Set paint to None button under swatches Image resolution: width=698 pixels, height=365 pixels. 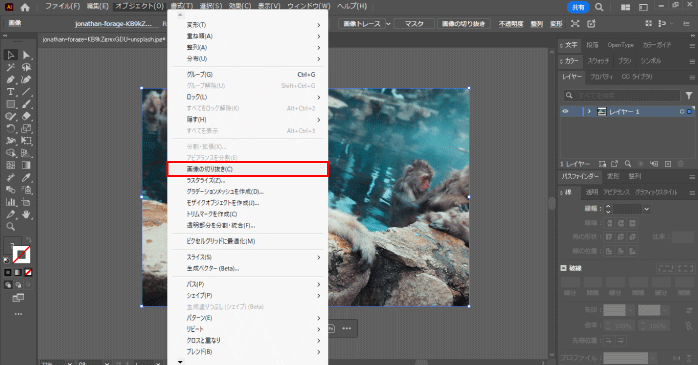(x=28, y=272)
